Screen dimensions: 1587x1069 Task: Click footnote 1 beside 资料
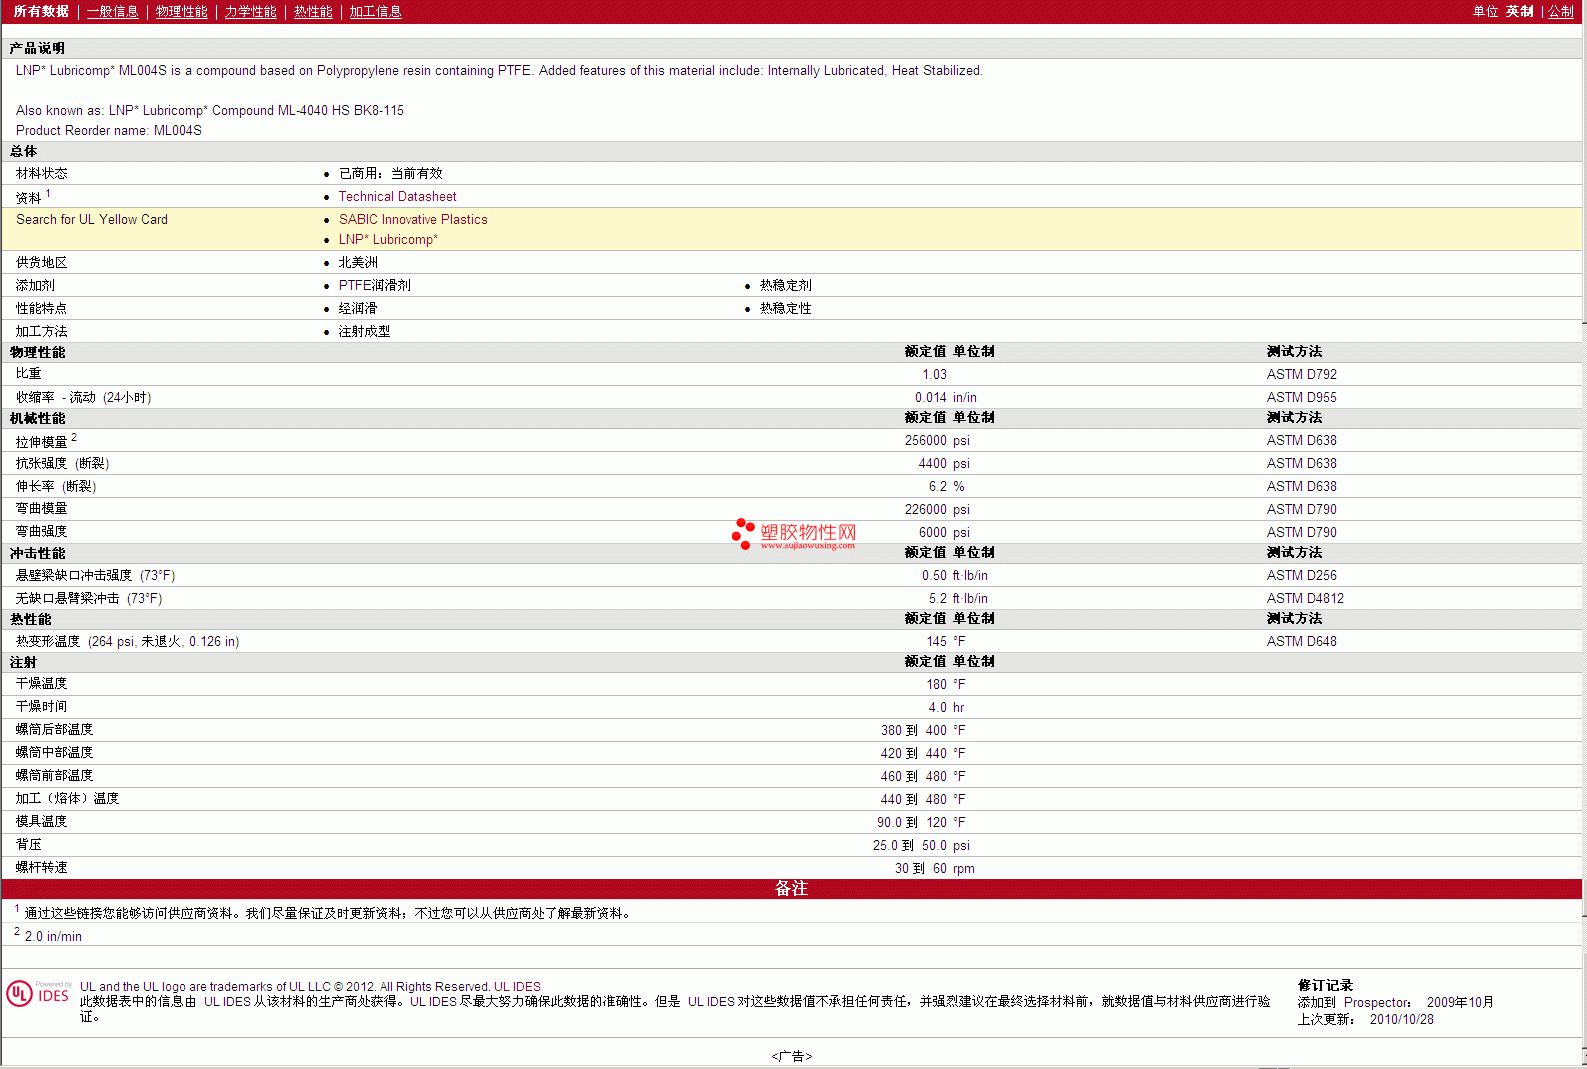pyautogui.click(x=48, y=194)
